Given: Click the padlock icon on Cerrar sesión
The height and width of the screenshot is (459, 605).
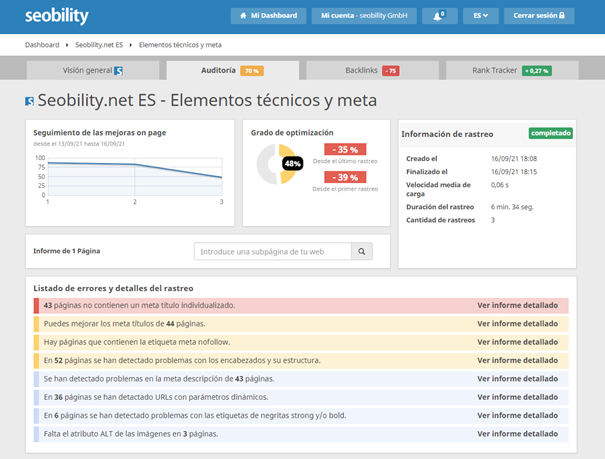Looking at the screenshot, I should tap(562, 15).
